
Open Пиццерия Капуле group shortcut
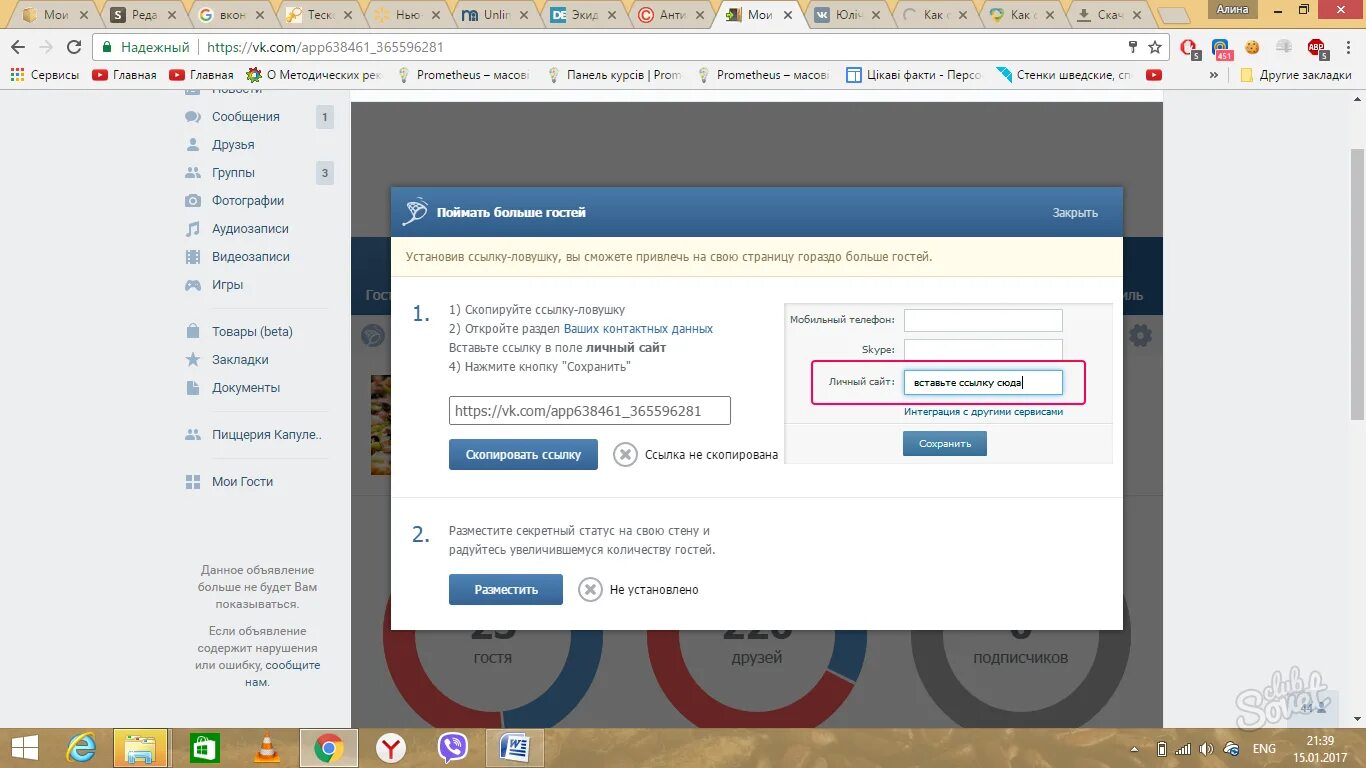tap(267, 435)
